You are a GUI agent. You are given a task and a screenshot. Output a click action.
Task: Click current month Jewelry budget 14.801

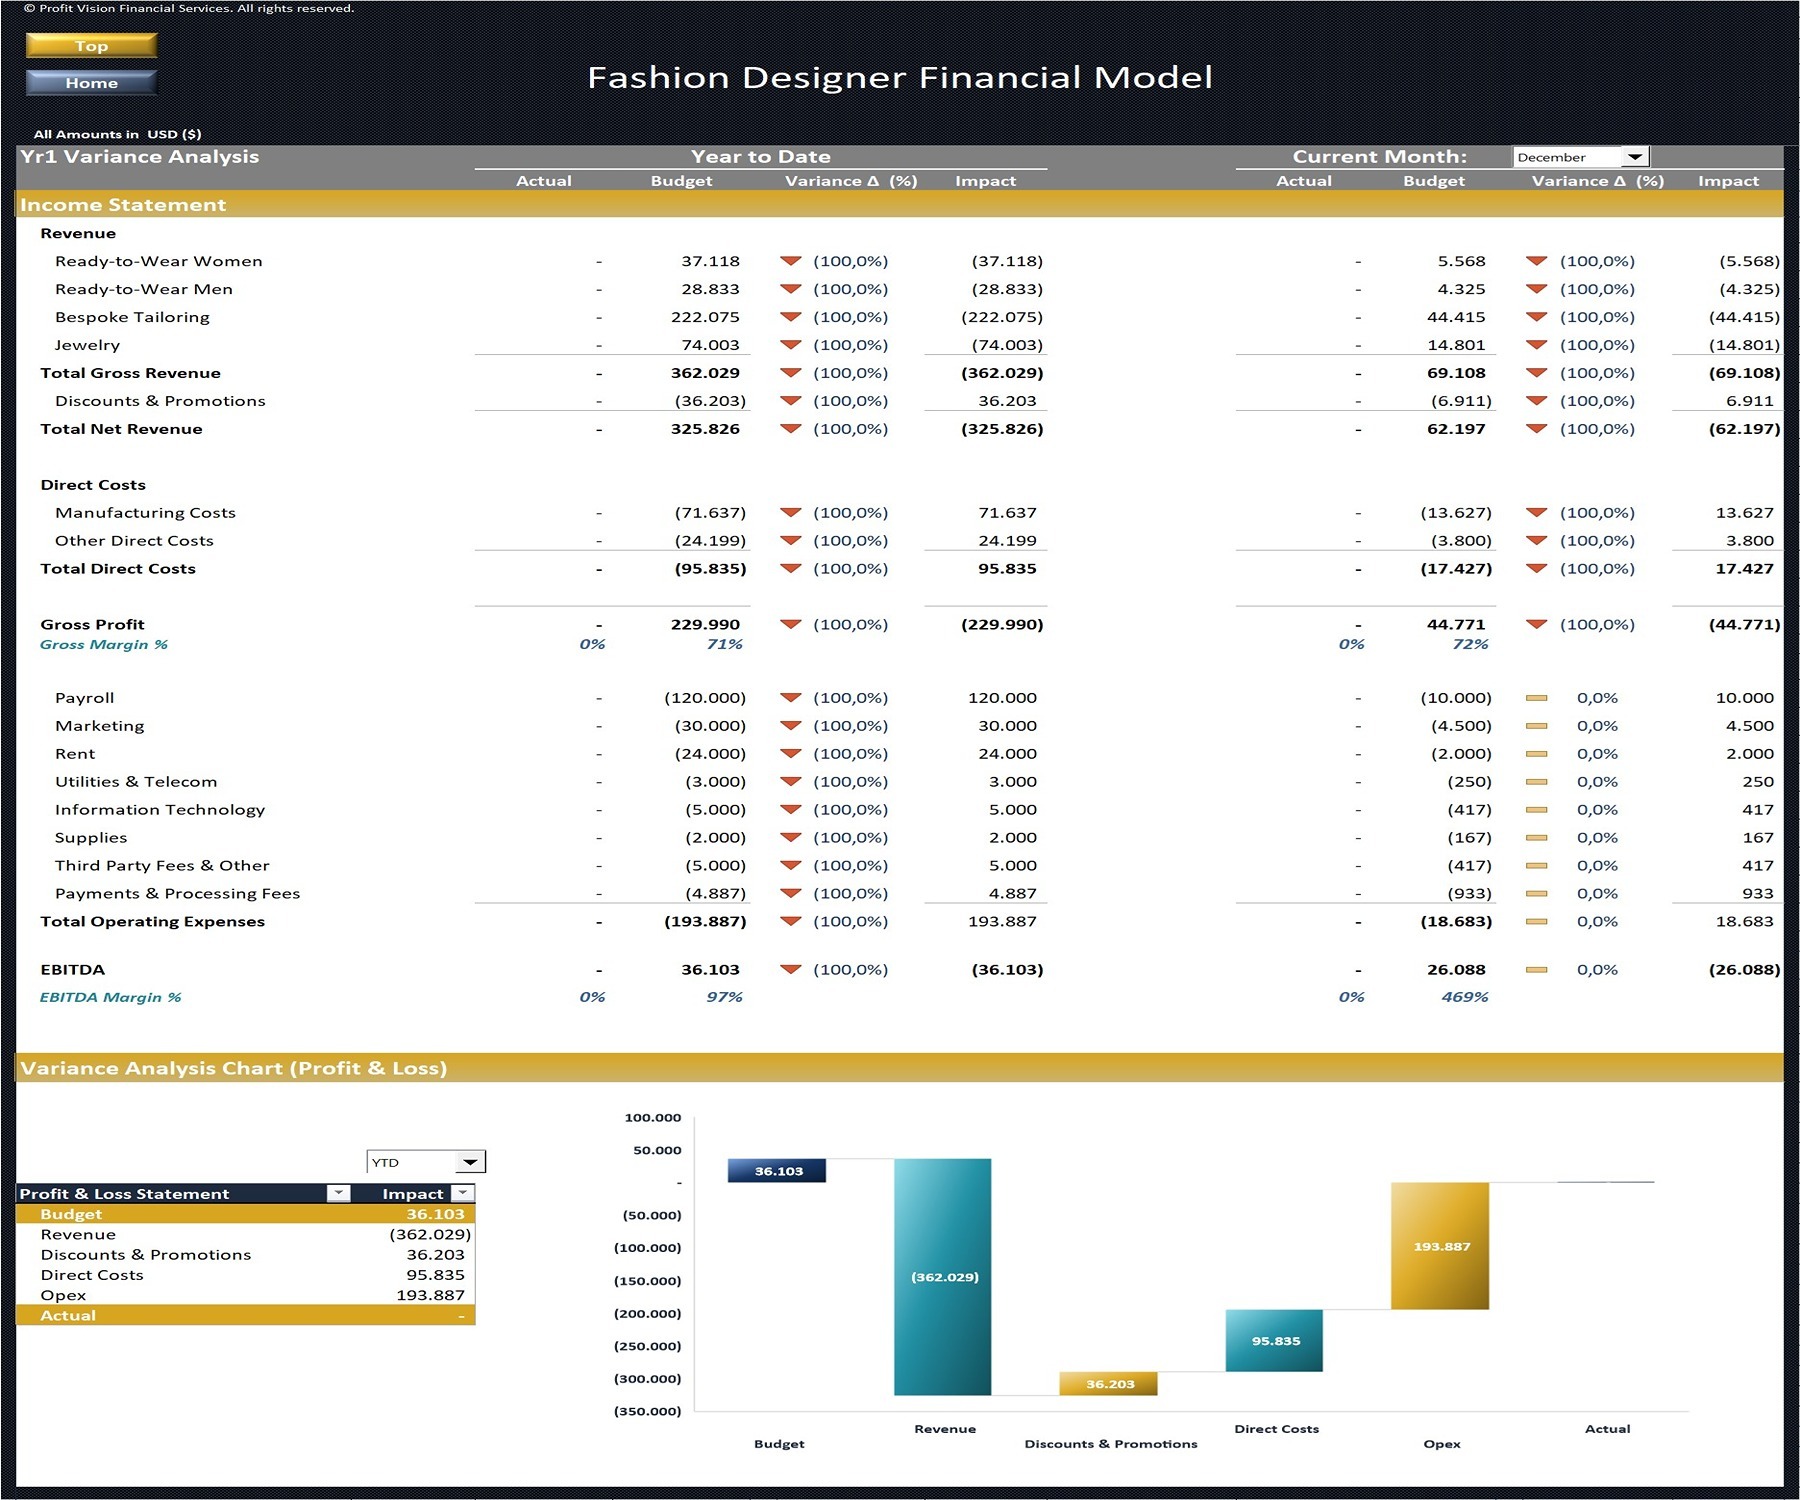click(1456, 345)
